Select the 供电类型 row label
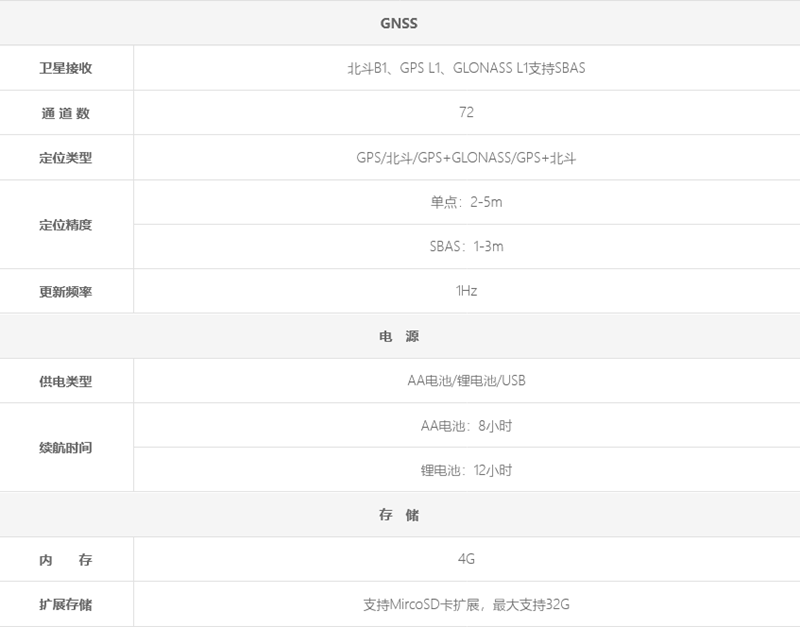The image size is (800, 627). 66,382
